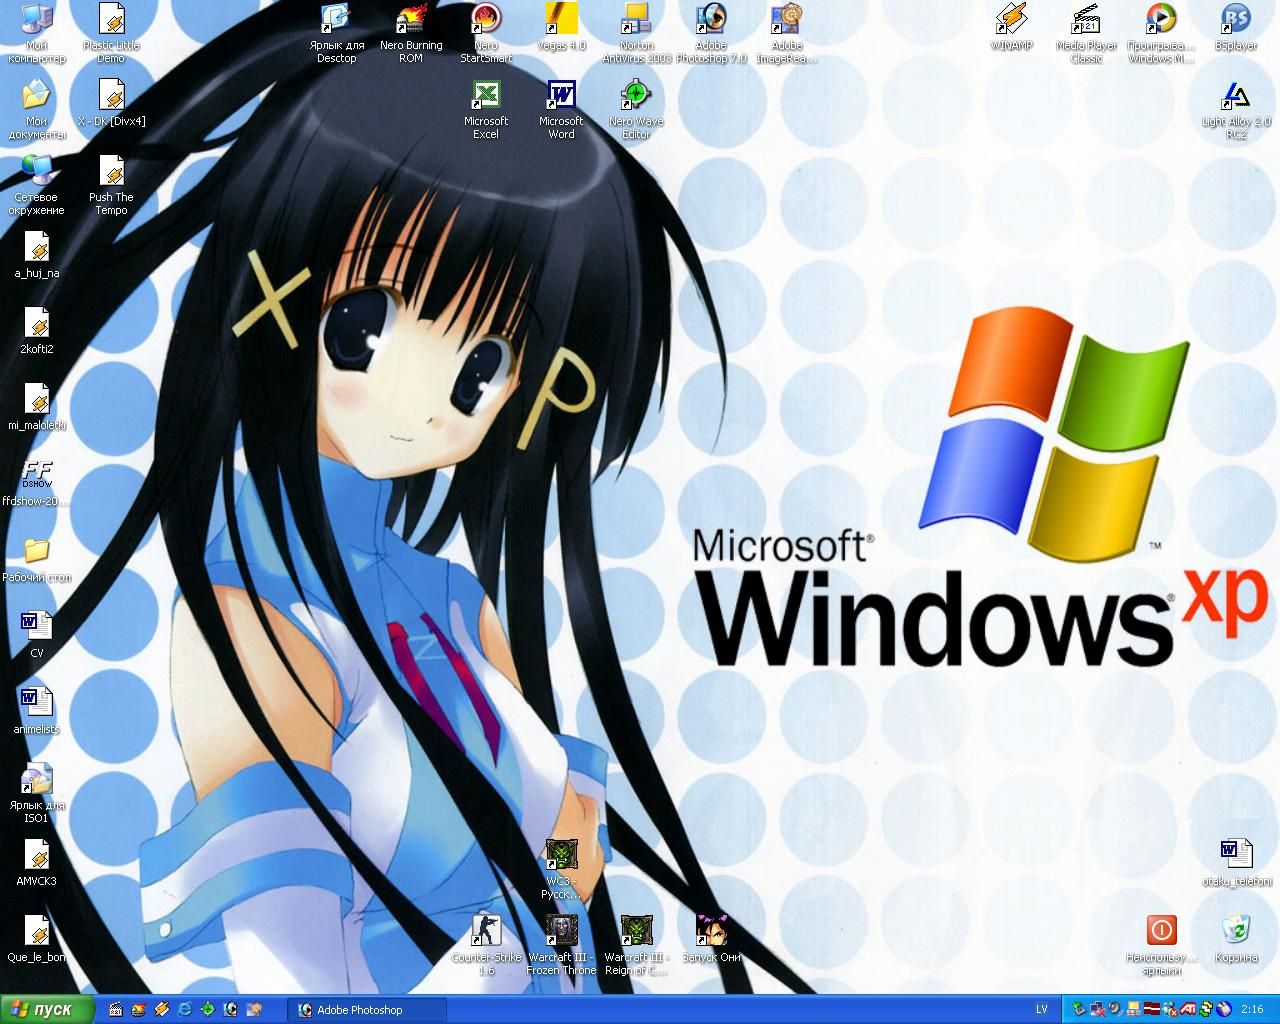Click the Latvian flag tray icon
The height and width of the screenshot is (1024, 1280).
[x=1152, y=1009]
